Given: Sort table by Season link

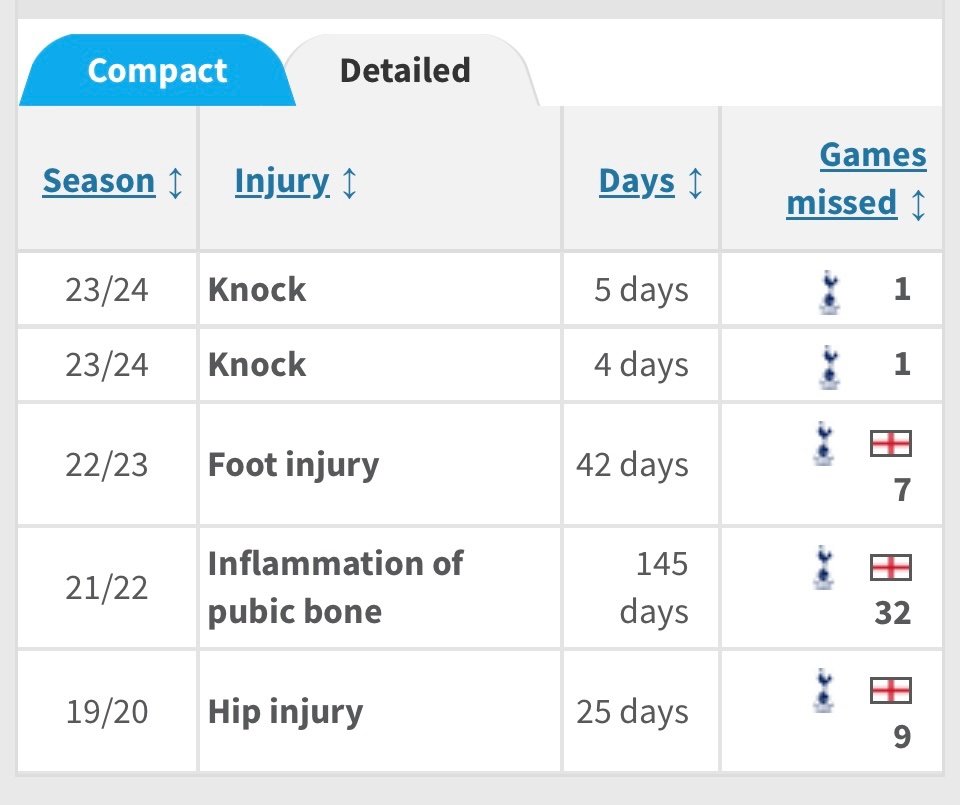Looking at the screenshot, I should 99,181.
